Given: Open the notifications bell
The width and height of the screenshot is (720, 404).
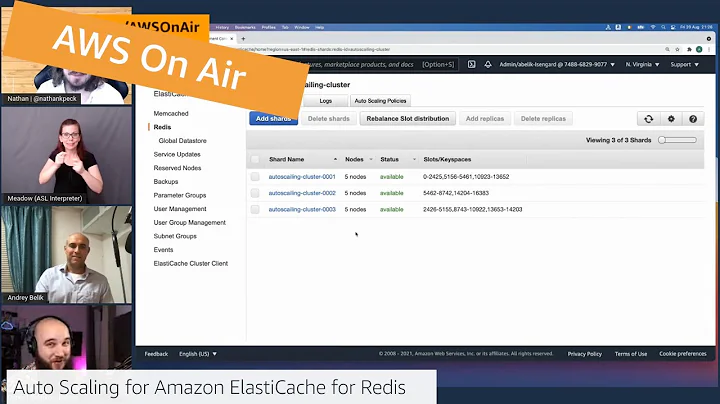Looking at the screenshot, I should (488, 64).
